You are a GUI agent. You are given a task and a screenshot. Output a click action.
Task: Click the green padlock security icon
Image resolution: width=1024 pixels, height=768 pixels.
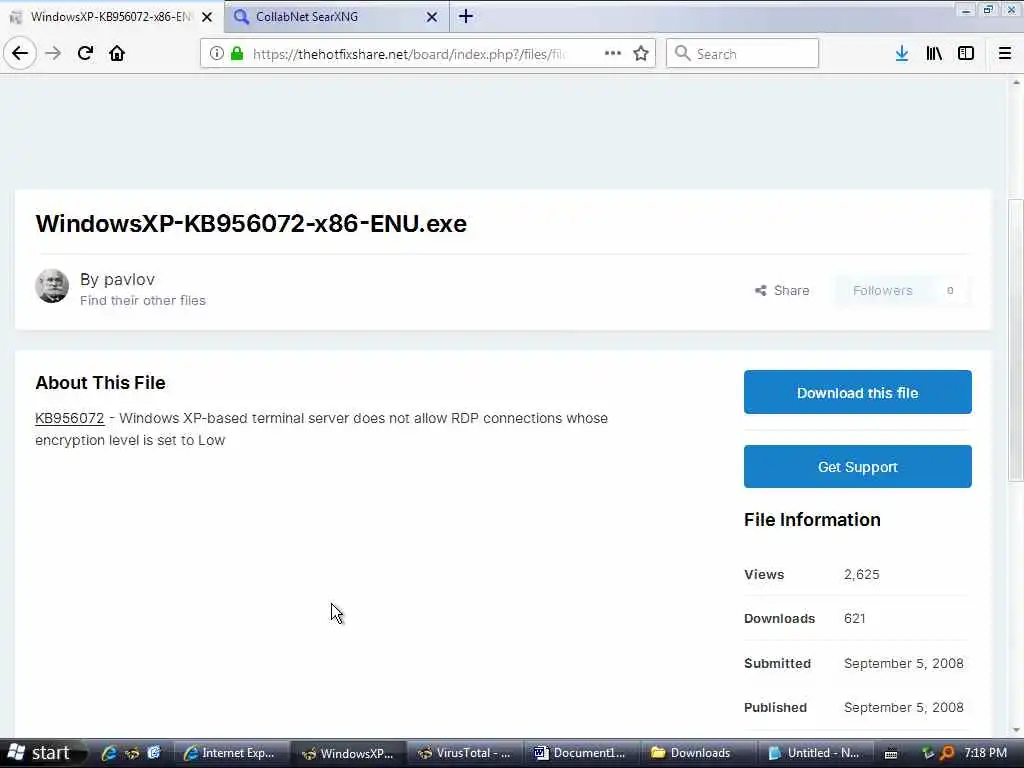tap(237, 54)
